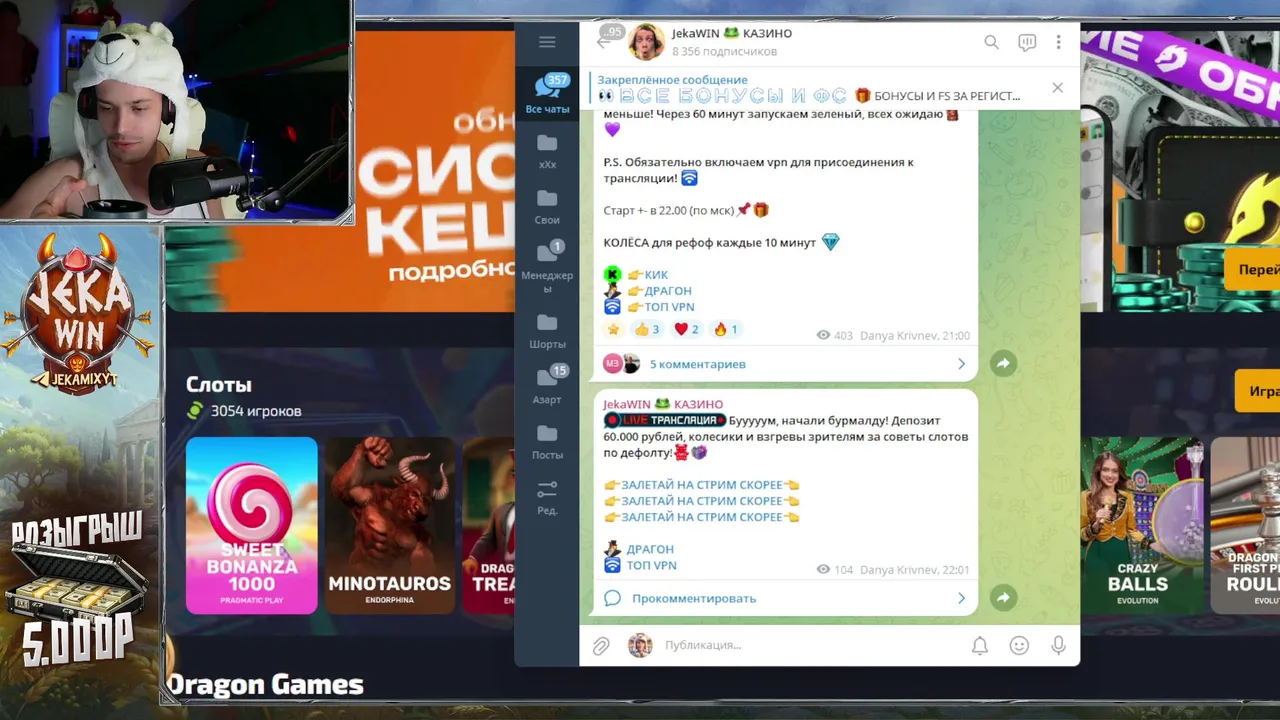This screenshot has height=720, width=1280.
Task: Toggle silent broadcast bell icon
Action: pyautogui.click(x=980, y=646)
